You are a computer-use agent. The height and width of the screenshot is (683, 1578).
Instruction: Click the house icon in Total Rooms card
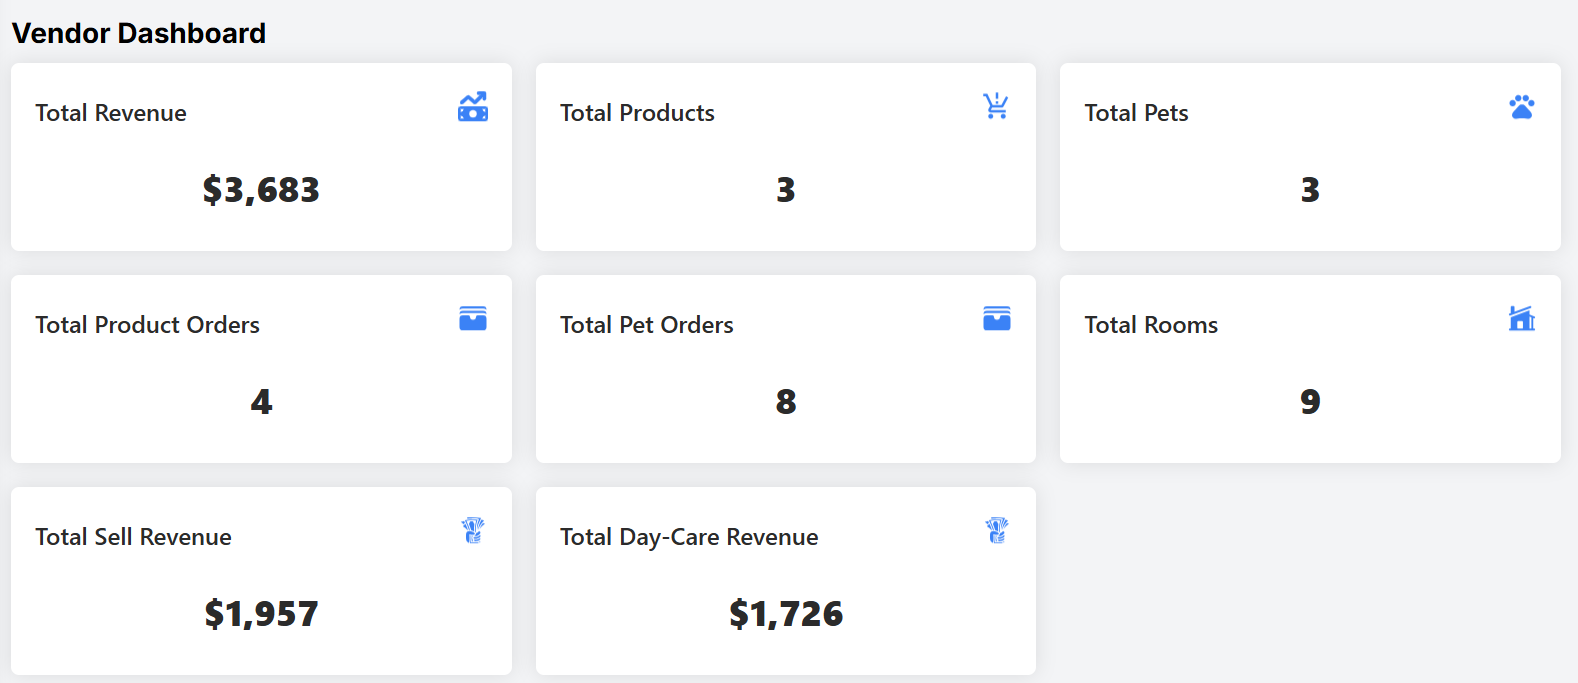[x=1521, y=318]
